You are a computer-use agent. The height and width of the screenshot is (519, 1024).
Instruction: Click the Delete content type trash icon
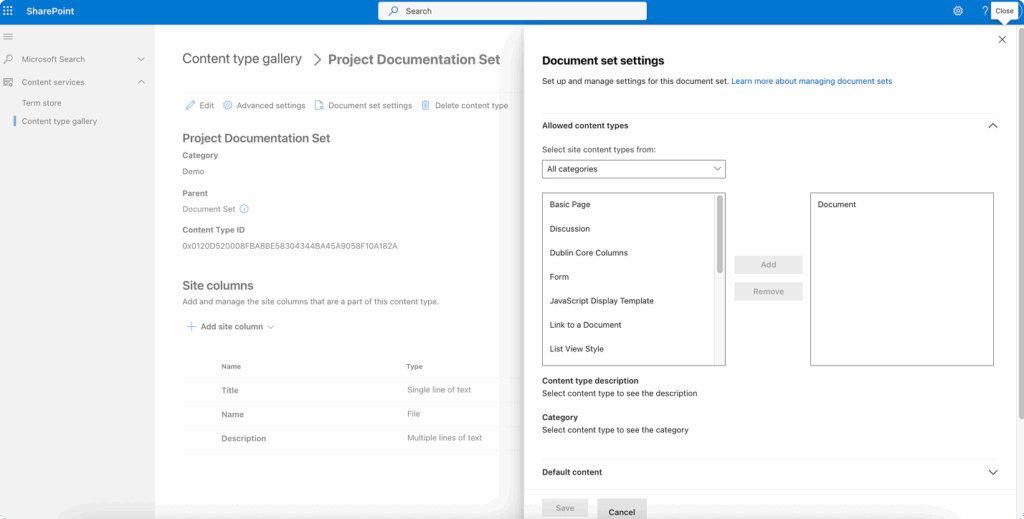(x=426, y=105)
